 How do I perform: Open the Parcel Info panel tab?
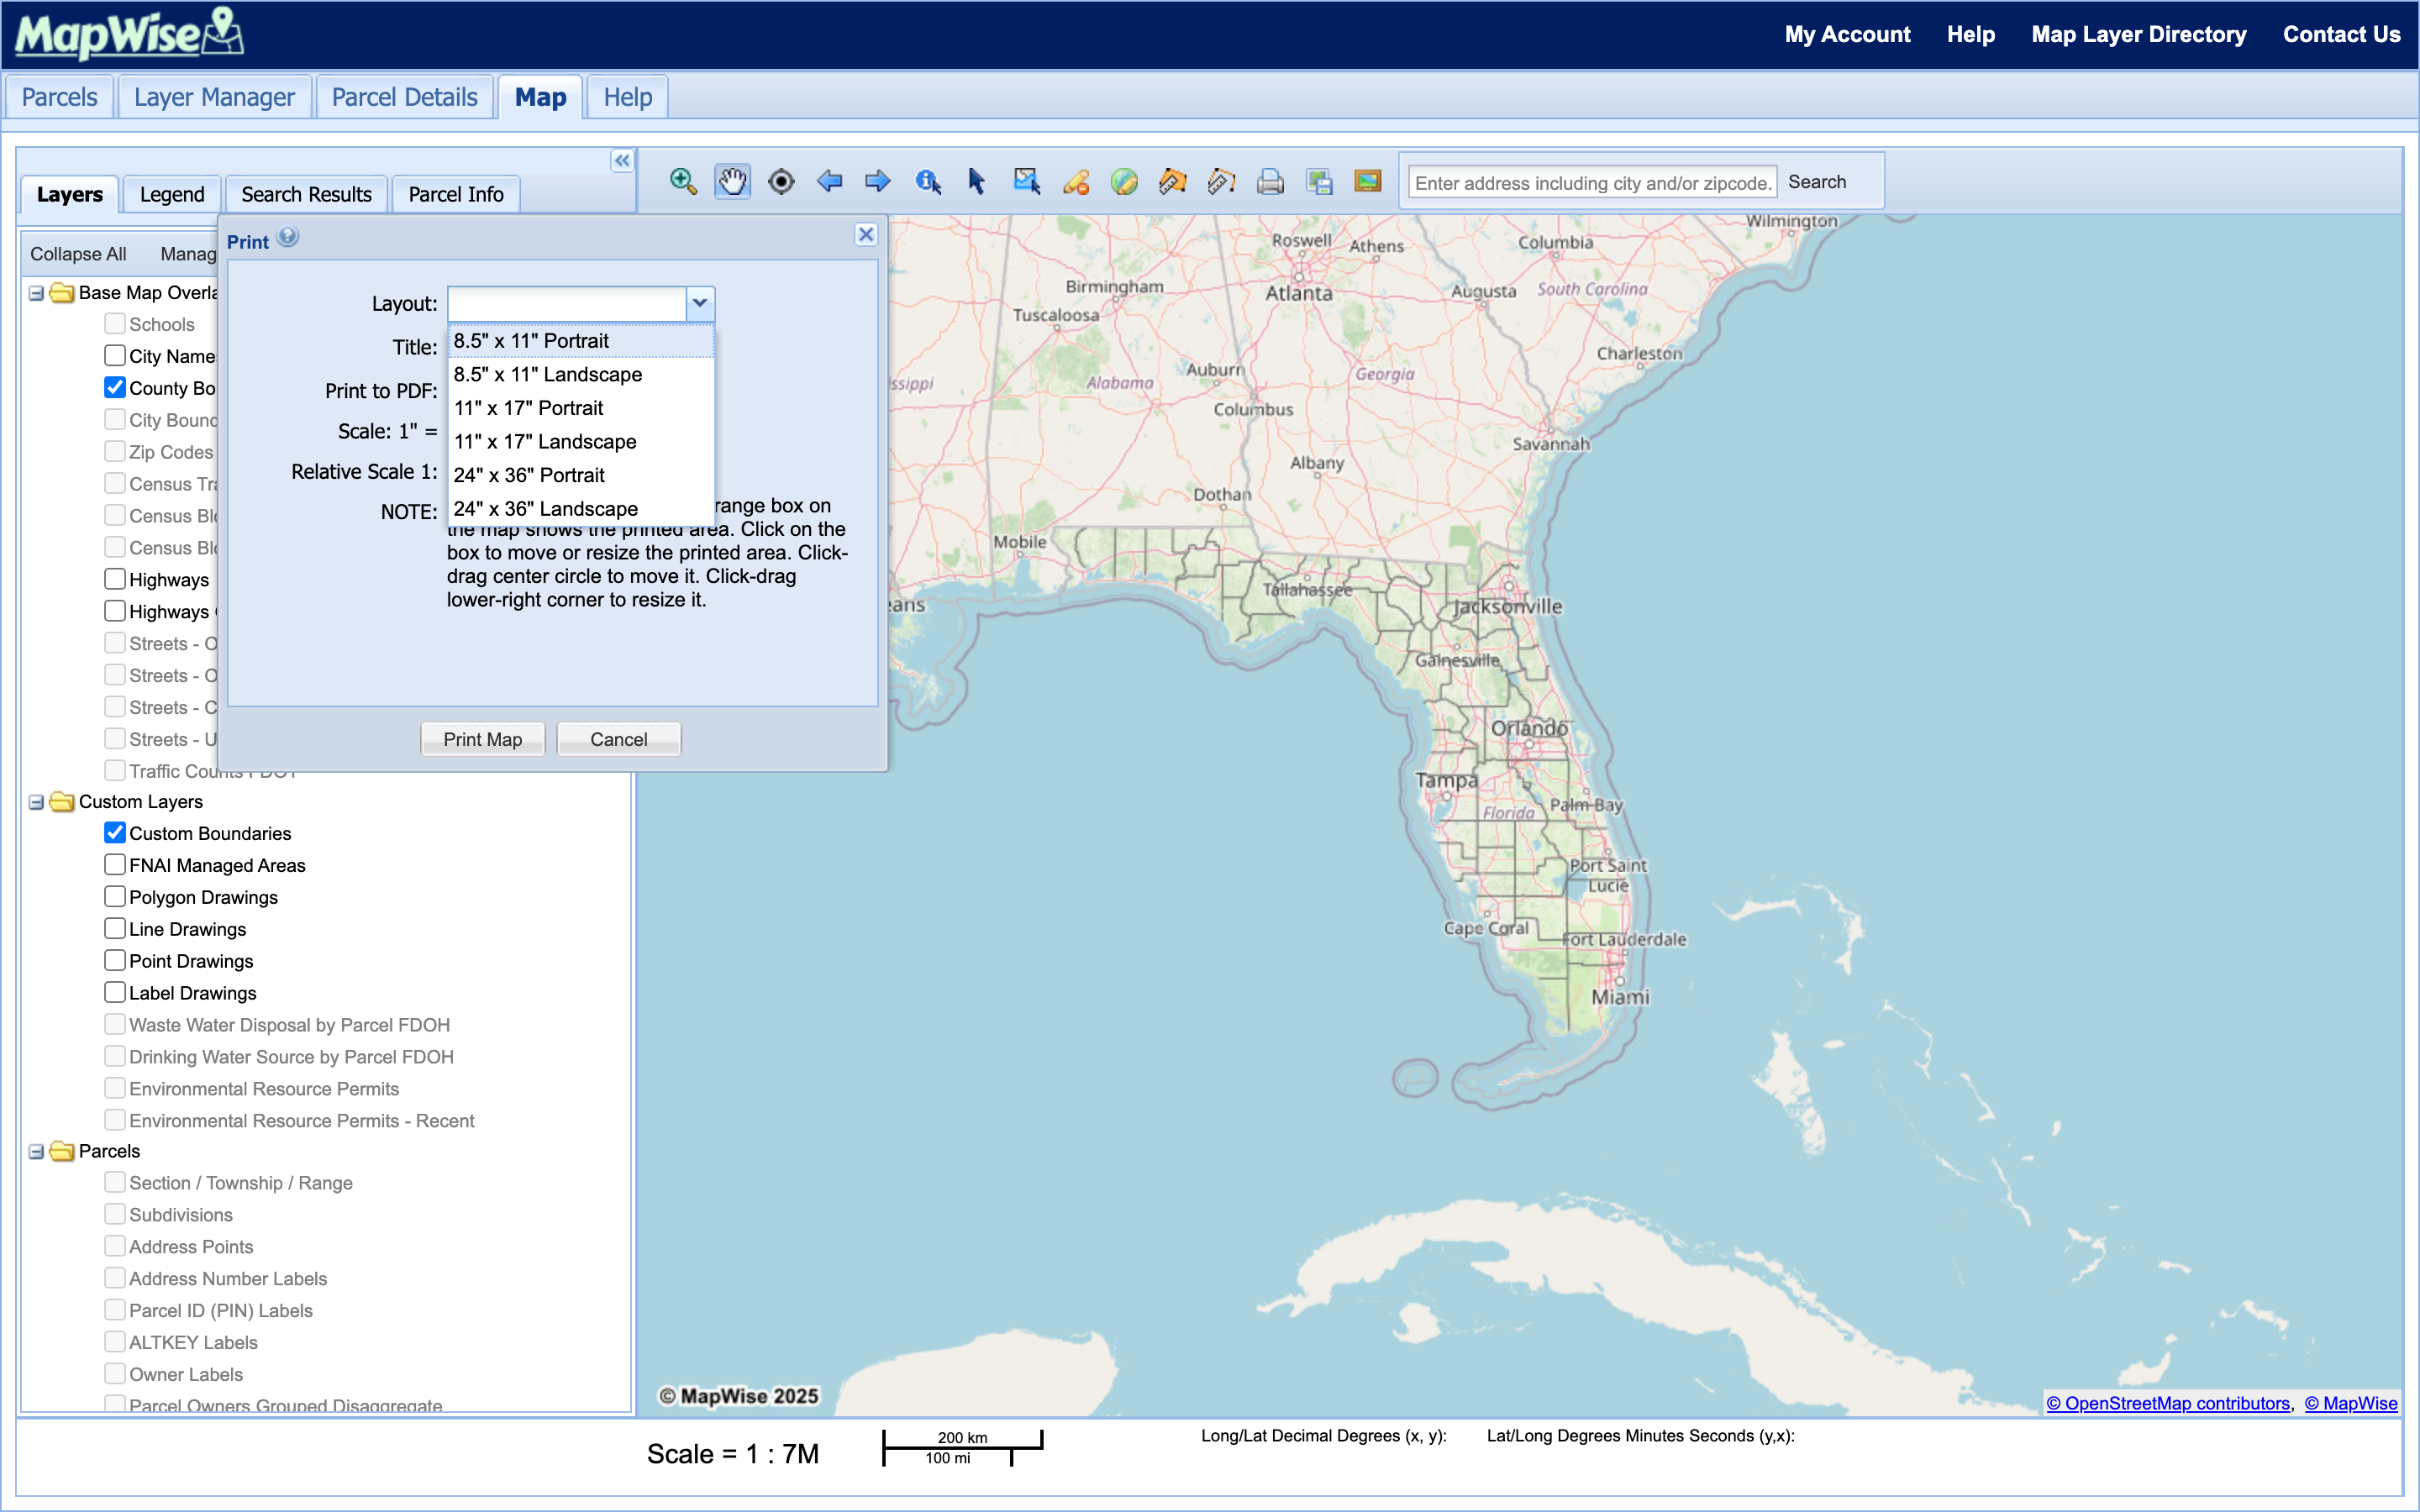coord(456,194)
